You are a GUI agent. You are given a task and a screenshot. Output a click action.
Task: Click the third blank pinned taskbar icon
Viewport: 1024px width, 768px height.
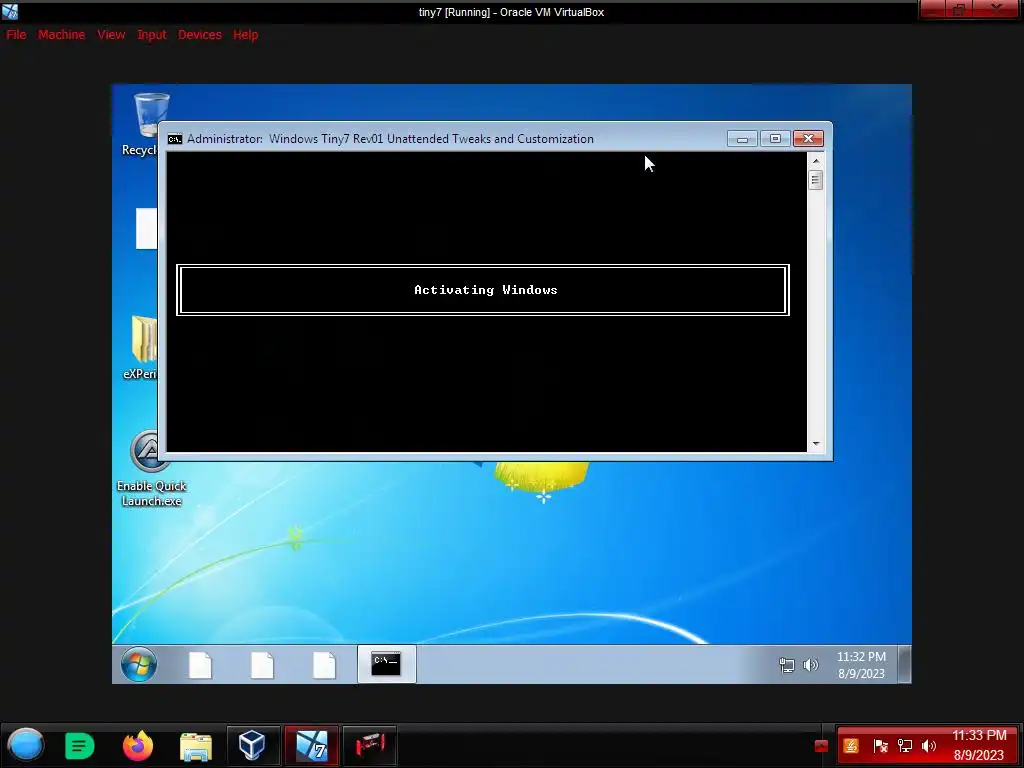pos(325,665)
